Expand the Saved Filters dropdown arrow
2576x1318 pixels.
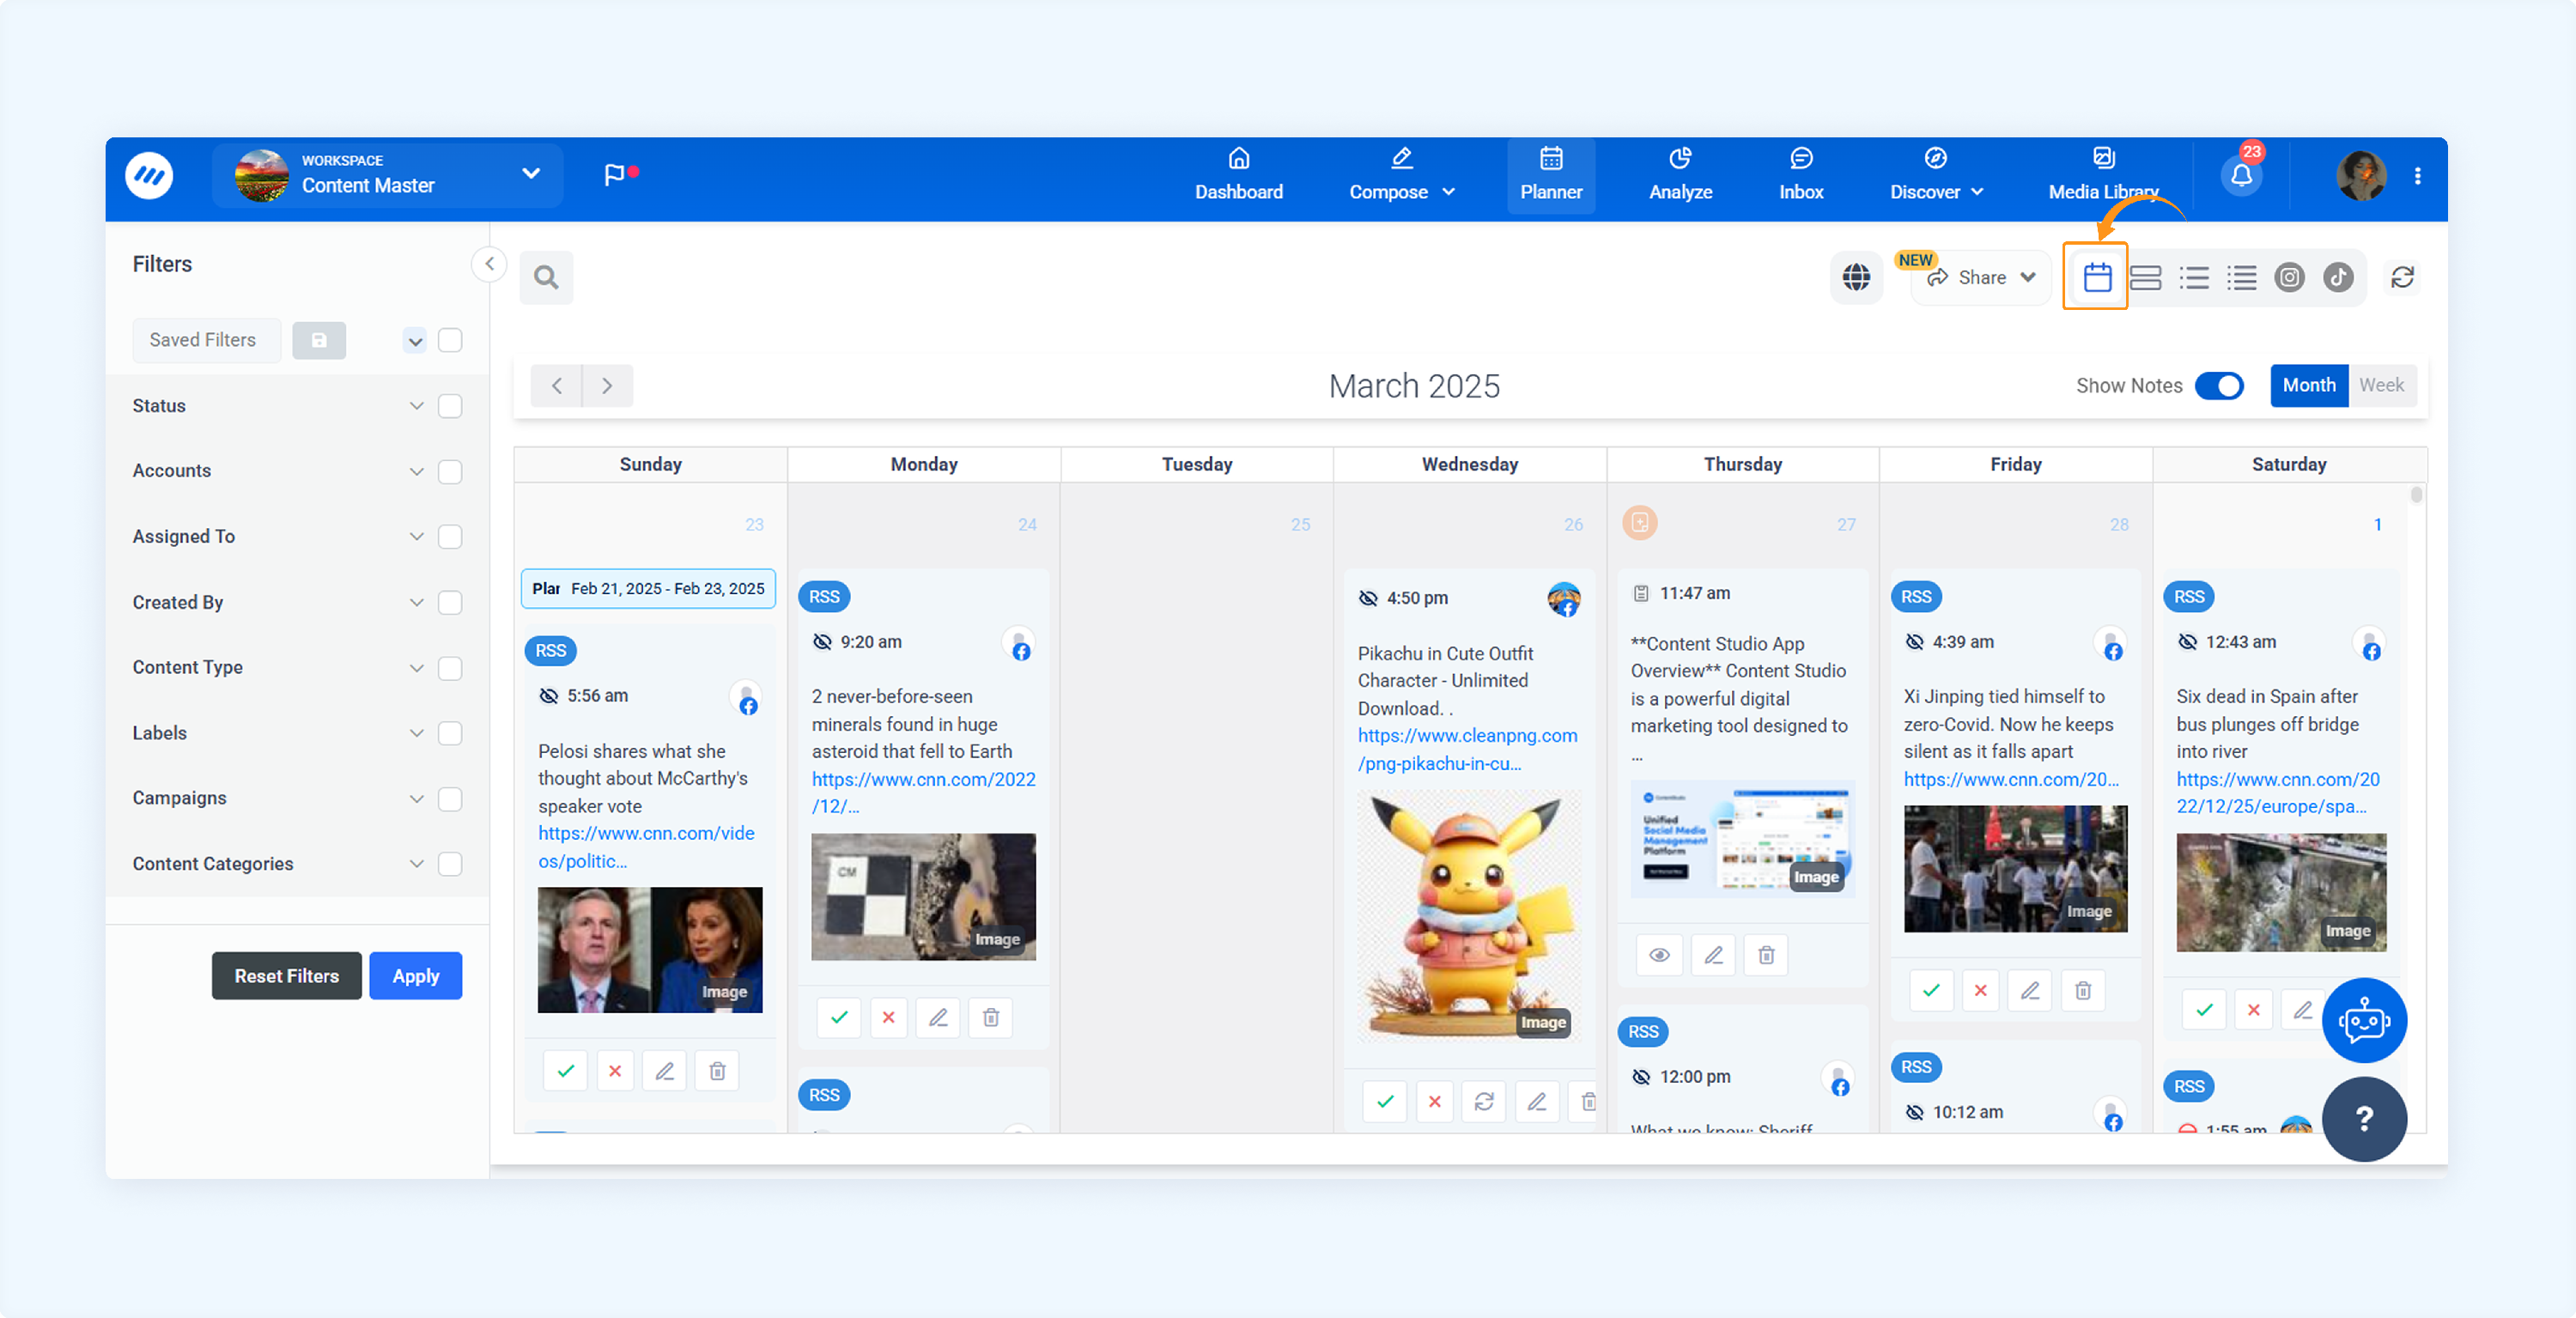click(415, 341)
